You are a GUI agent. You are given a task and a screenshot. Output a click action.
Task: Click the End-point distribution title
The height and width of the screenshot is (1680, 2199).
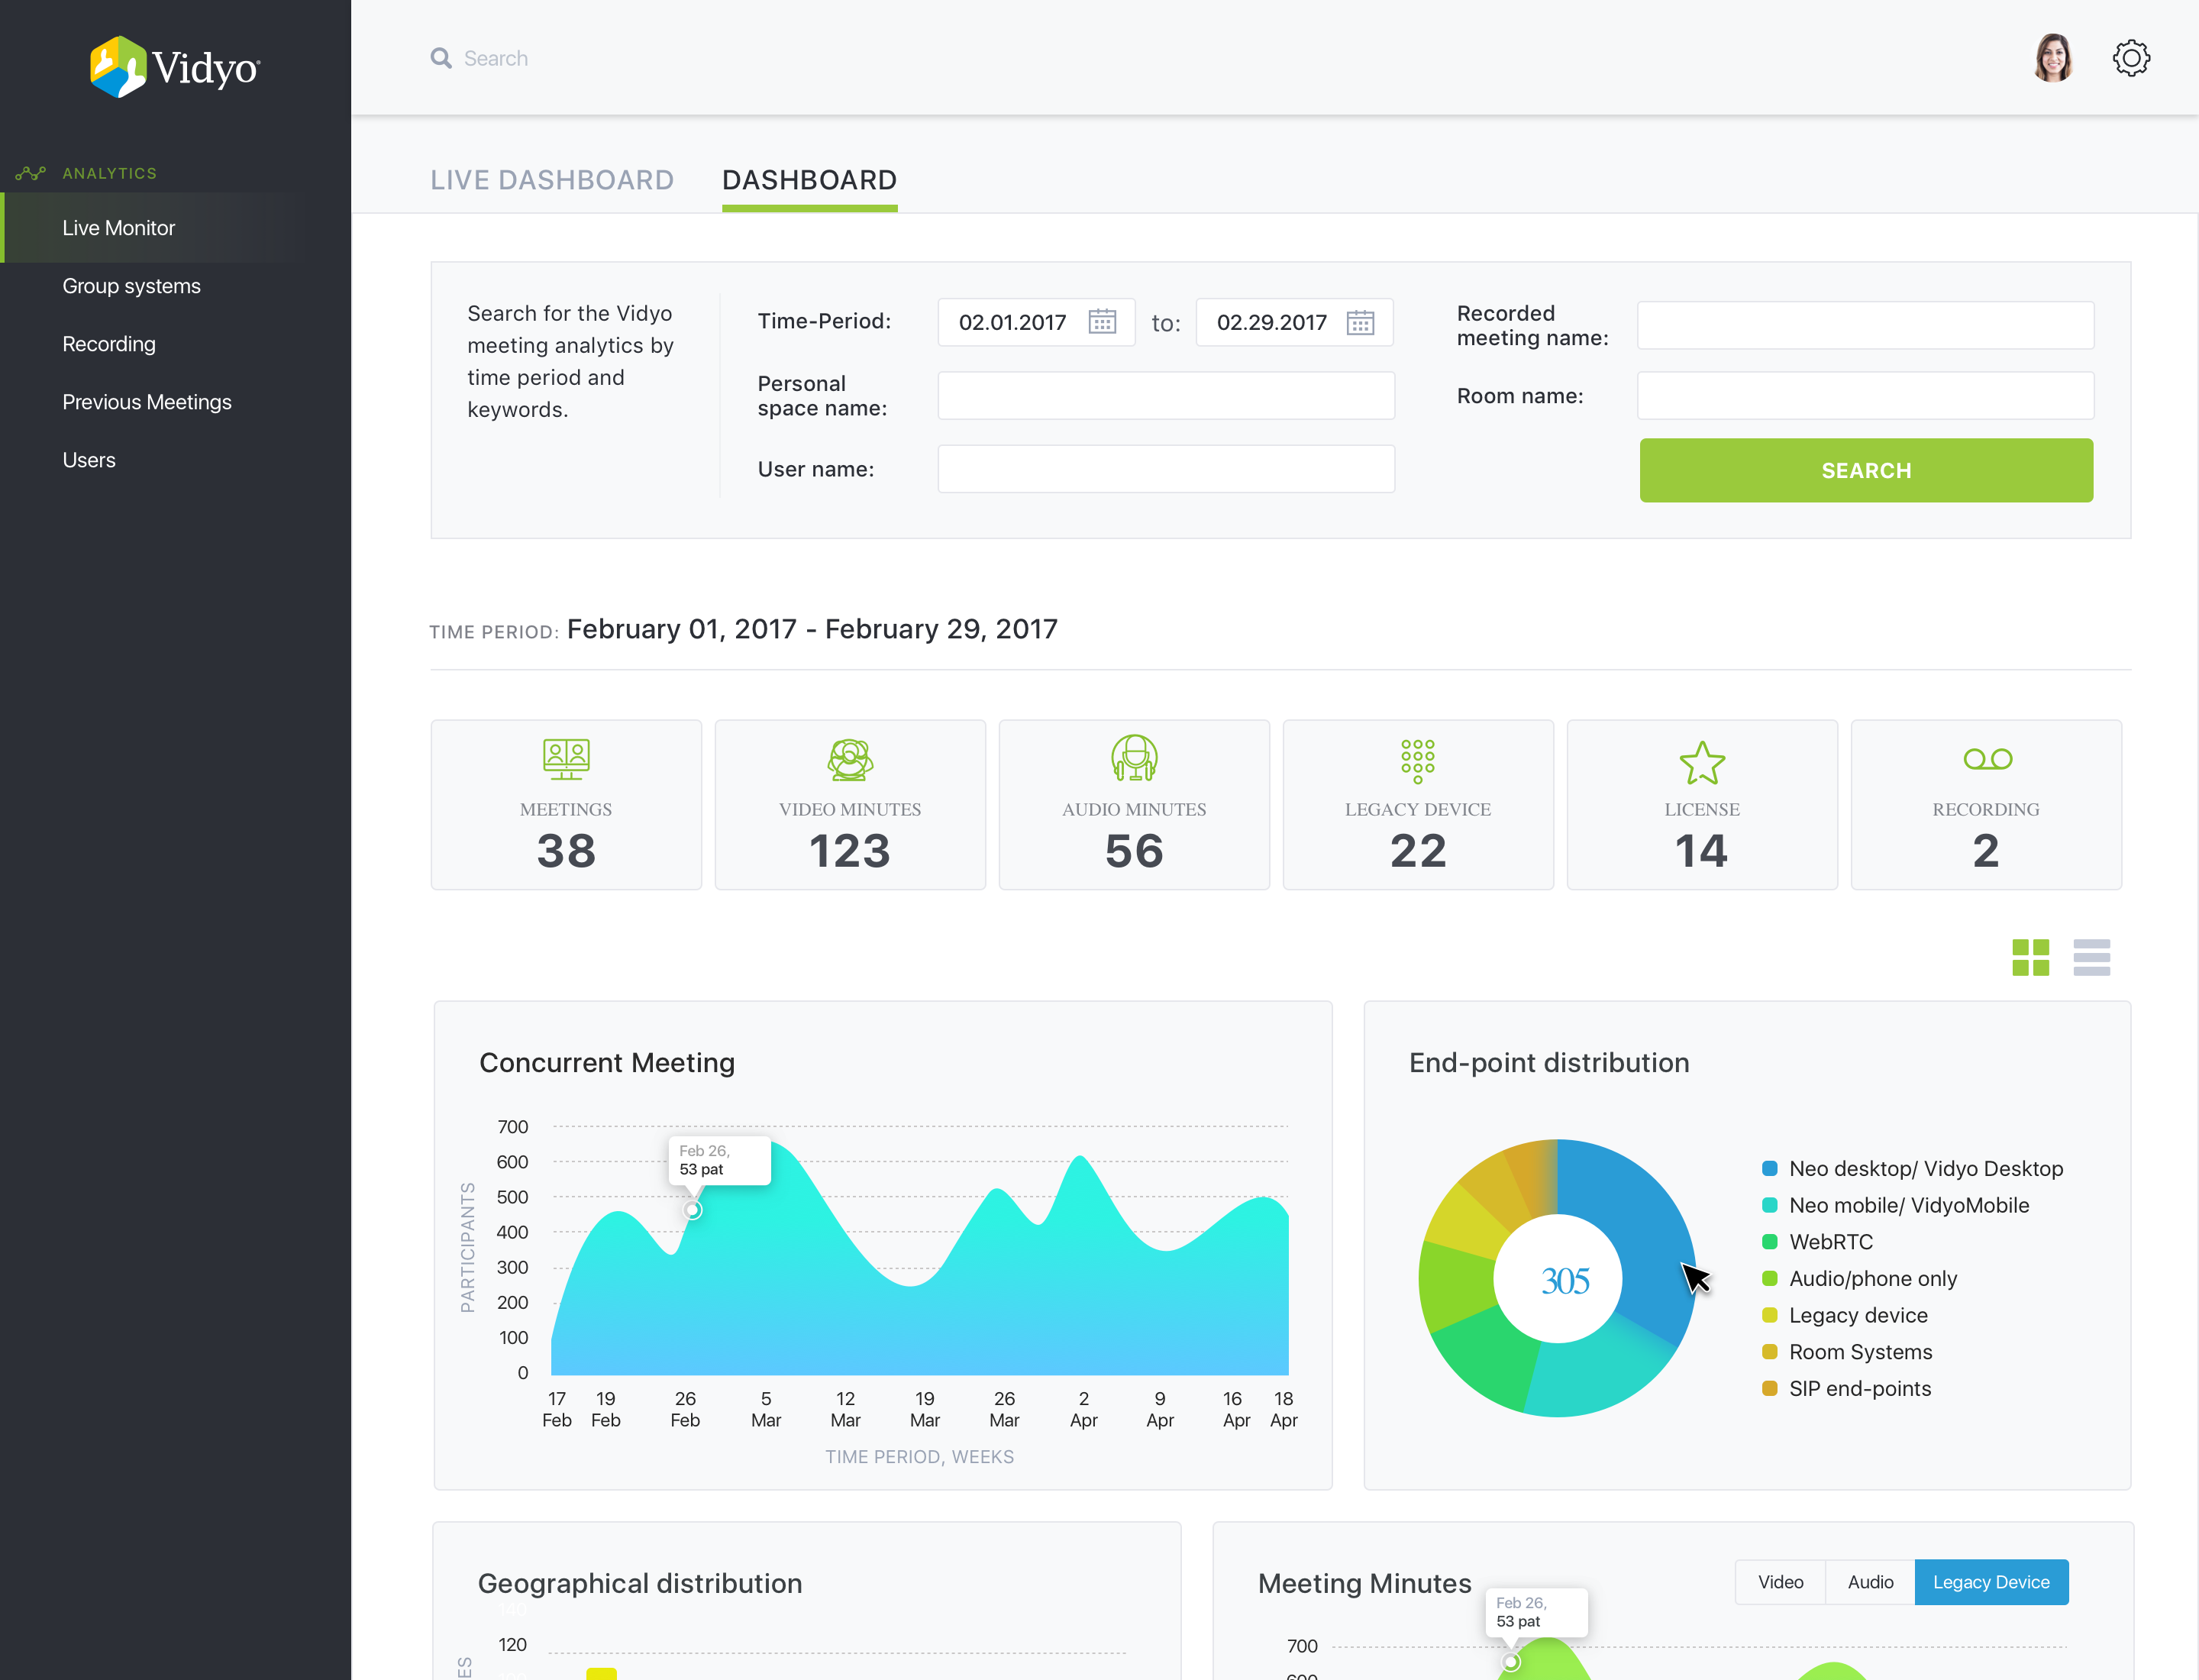(x=1549, y=1062)
